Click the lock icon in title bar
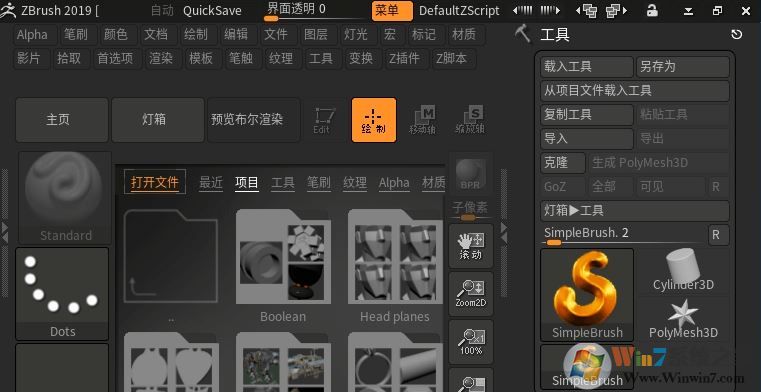This screenshot has width=761, height=392. pyautogui.click(x=652, y=10)
